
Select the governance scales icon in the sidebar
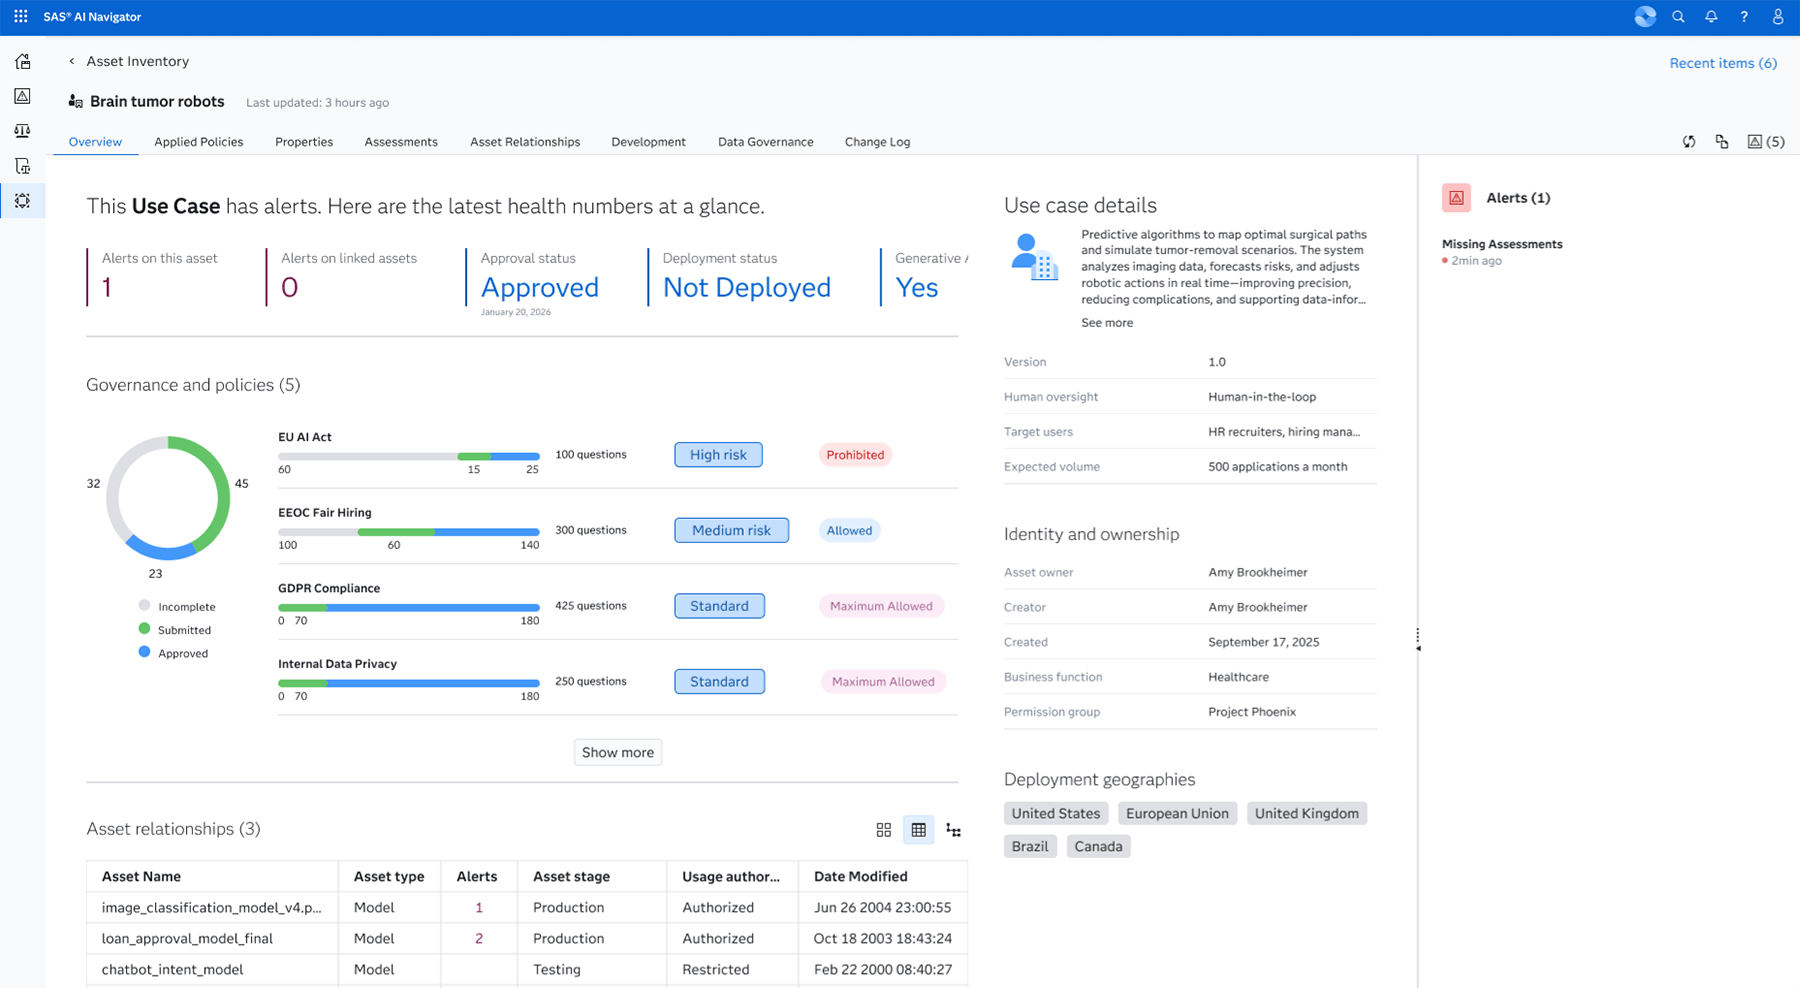click(x=22, y=130)
